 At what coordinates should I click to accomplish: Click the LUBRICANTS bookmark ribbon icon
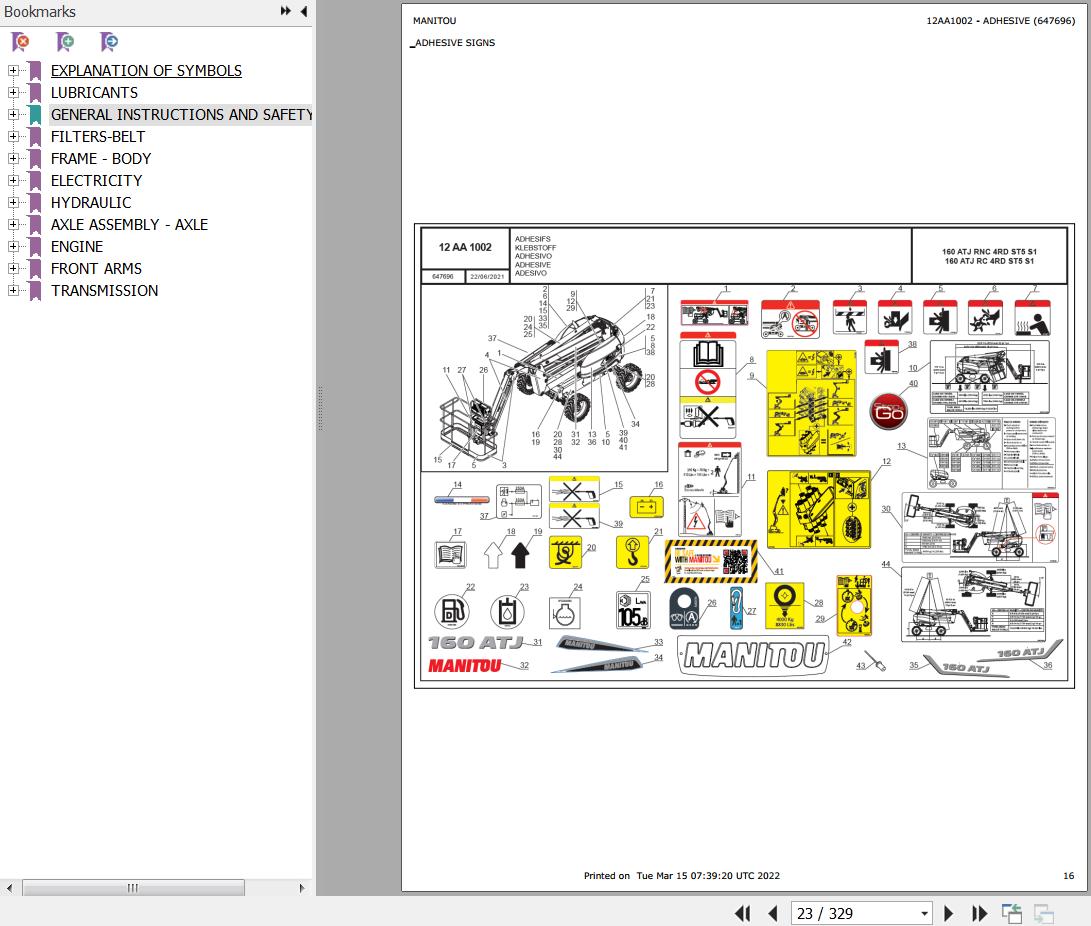[x=35, y=93]
